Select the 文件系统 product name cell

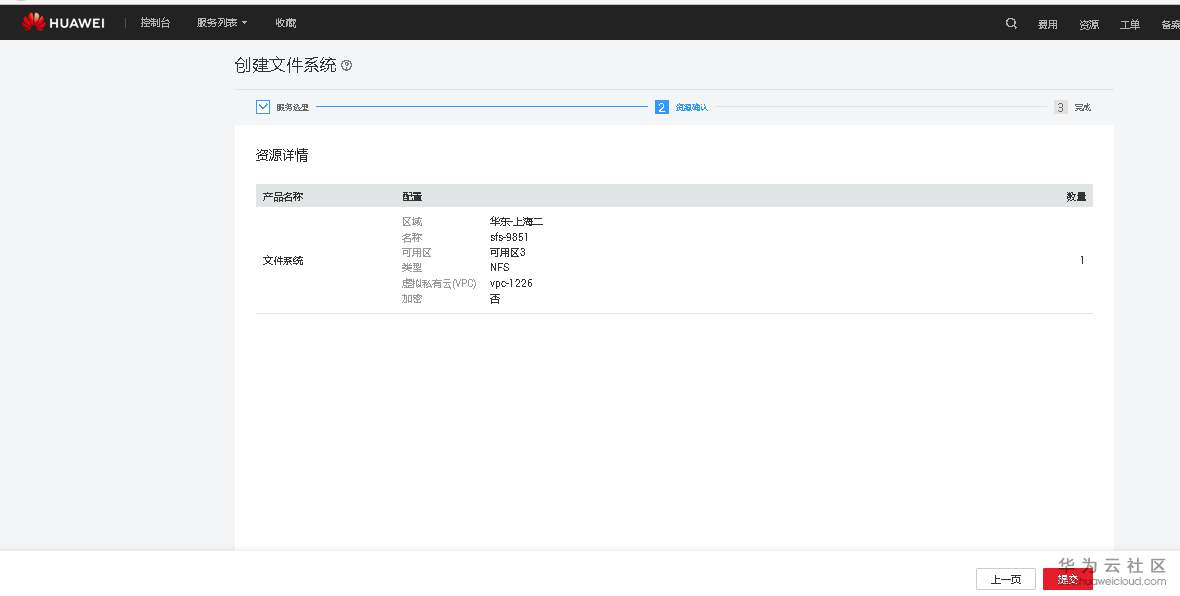283,260
